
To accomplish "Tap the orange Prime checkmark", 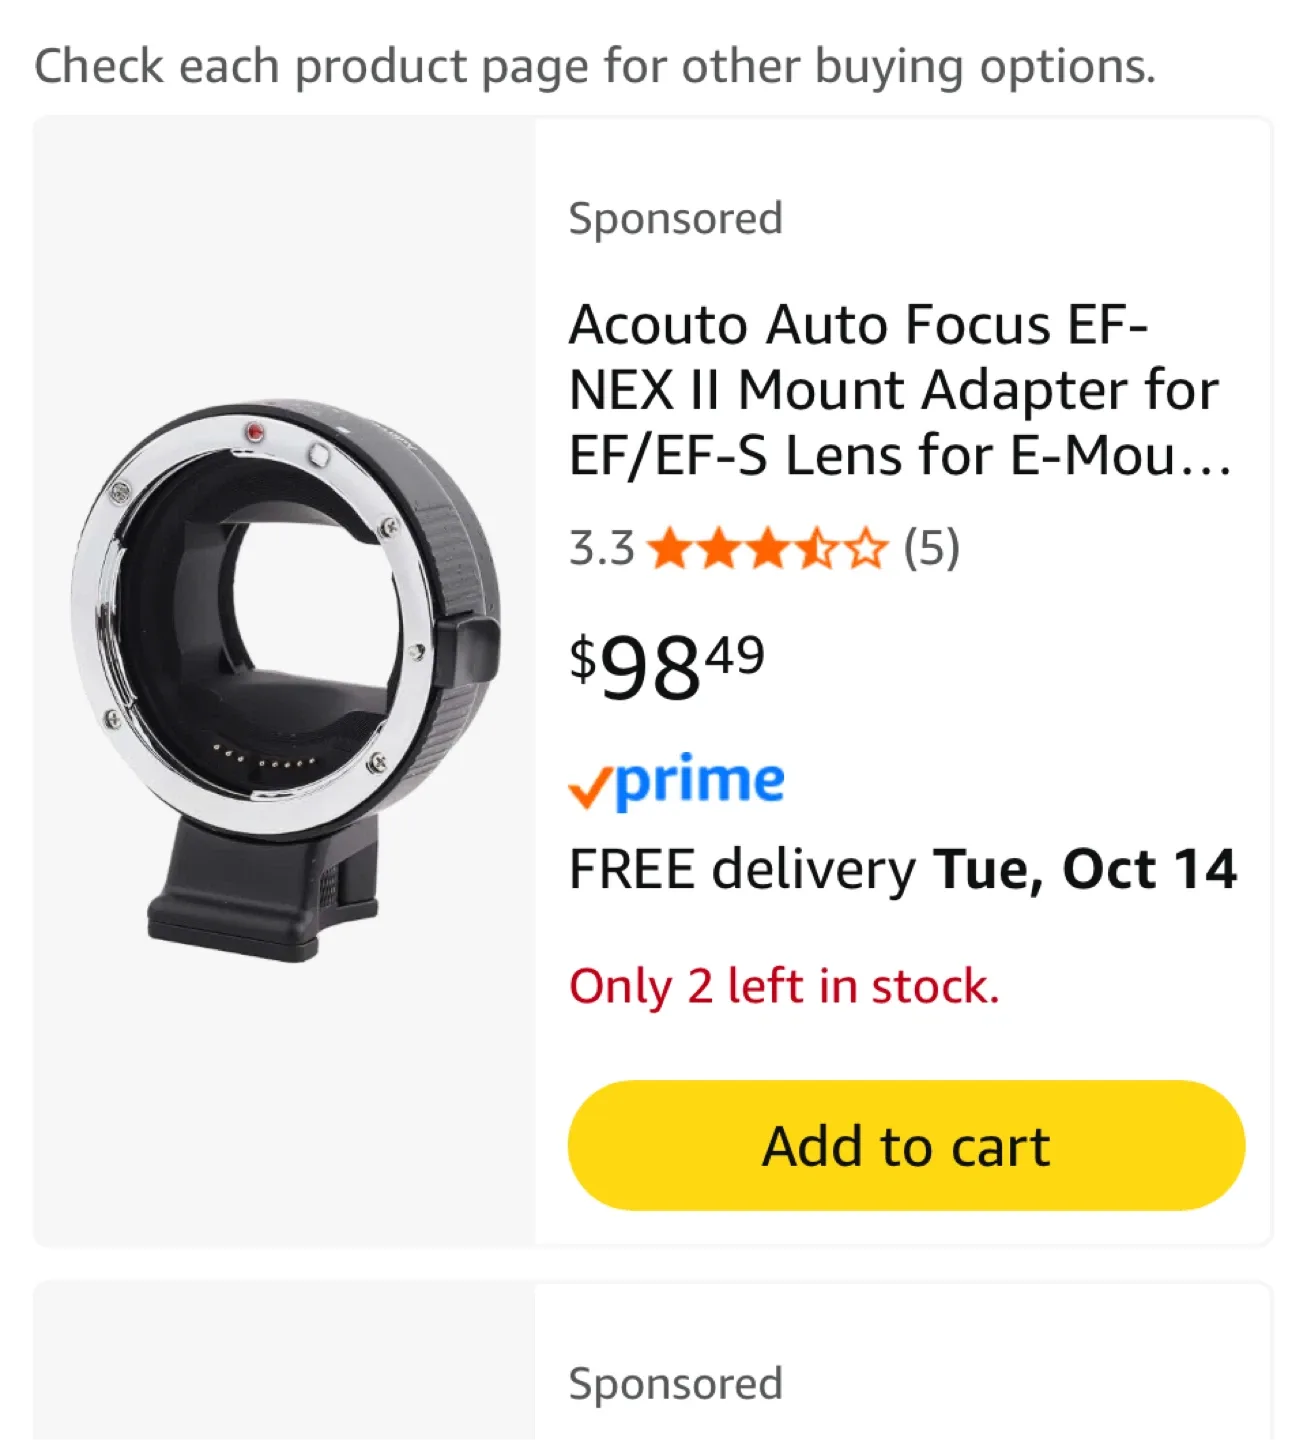I will click(589, 789).
